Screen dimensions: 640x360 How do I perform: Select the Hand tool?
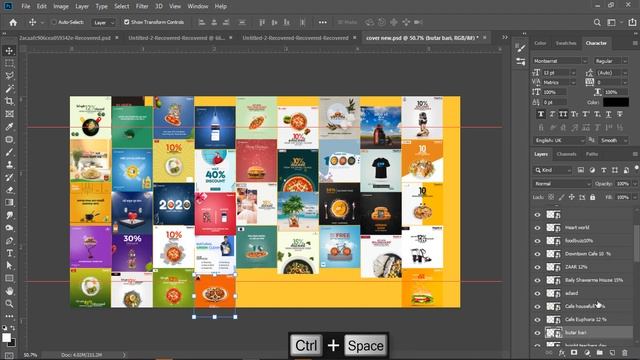[9, 291]
